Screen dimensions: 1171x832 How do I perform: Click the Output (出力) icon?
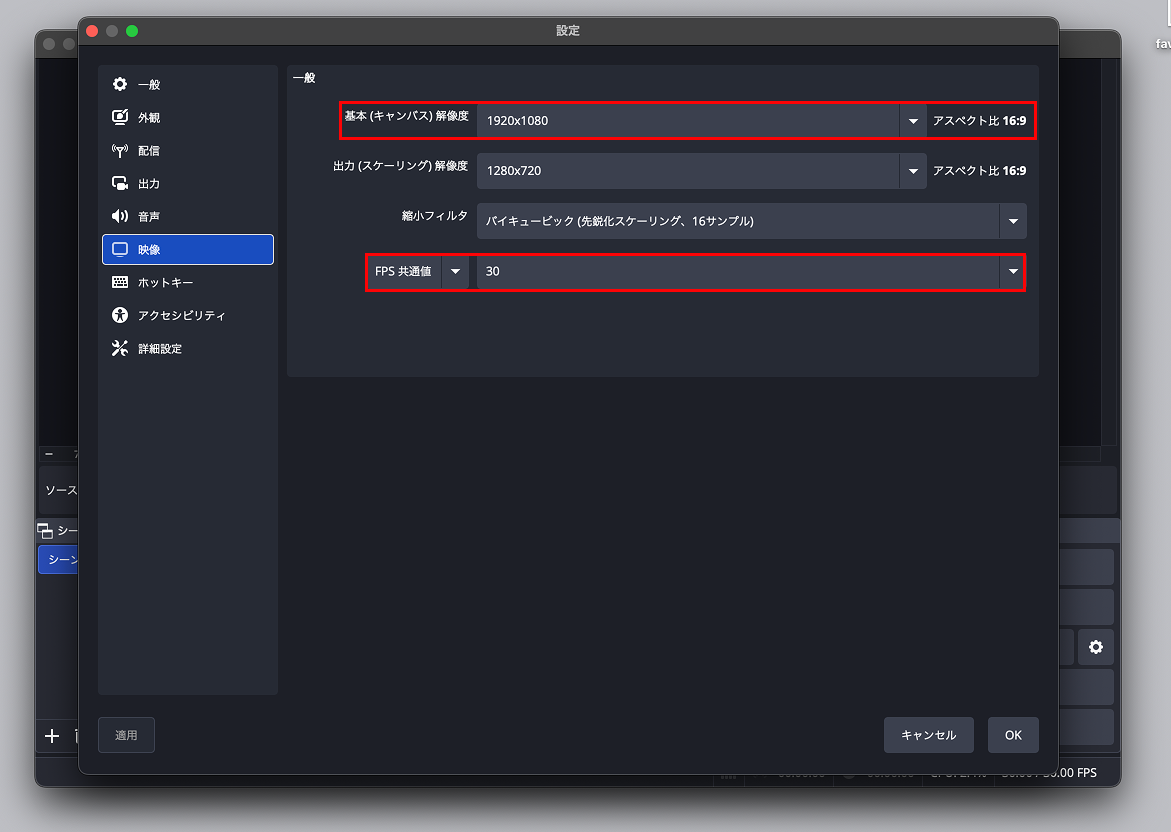pyautogui.click(x=120, y=184)
